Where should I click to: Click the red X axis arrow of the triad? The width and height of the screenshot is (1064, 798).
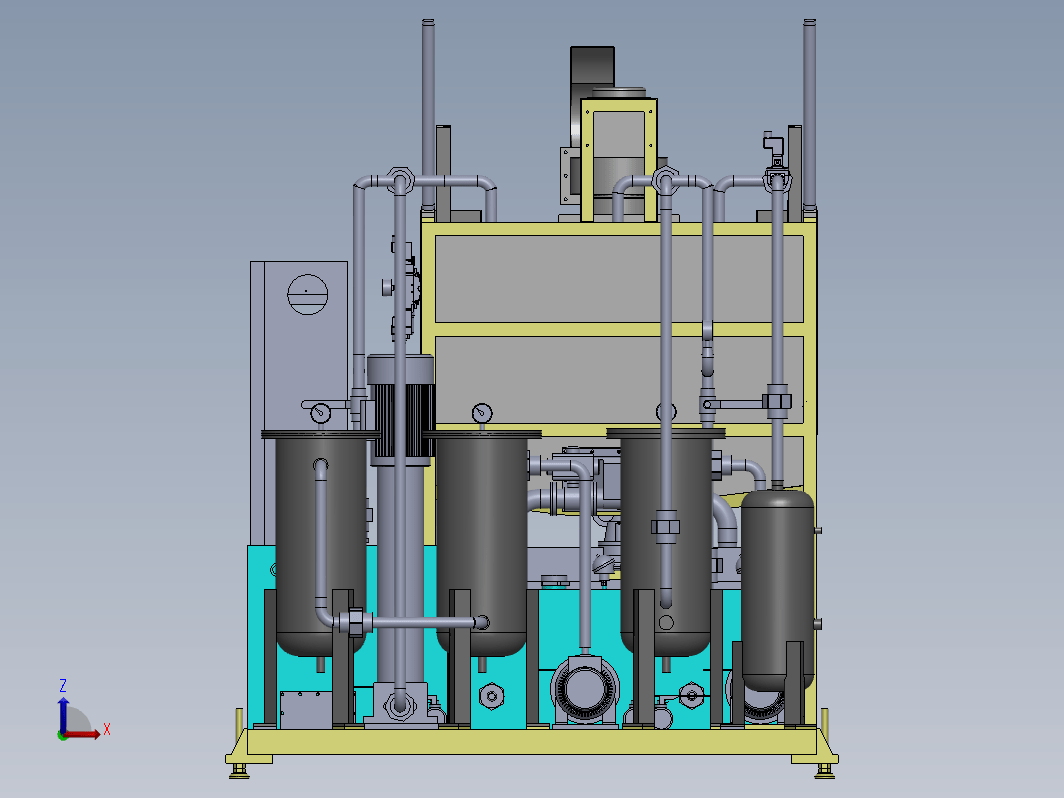(x=83, y=734)
